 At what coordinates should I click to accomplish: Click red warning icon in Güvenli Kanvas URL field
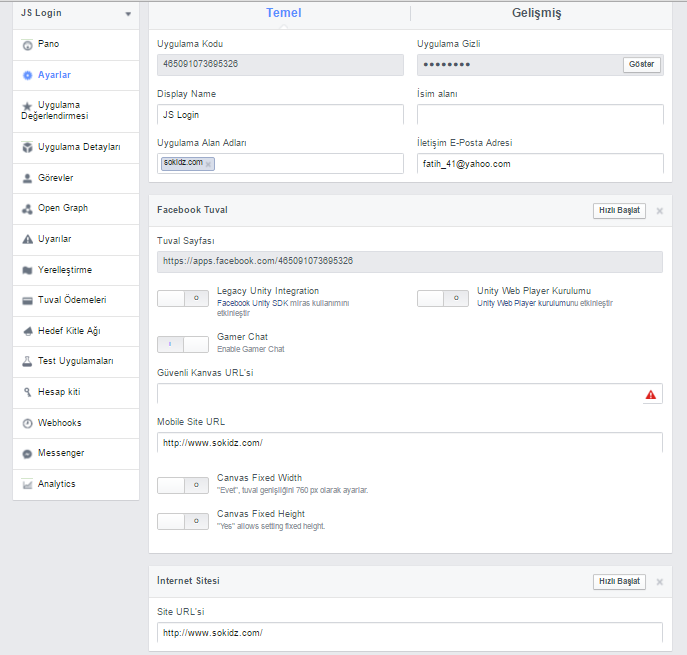pos(651,395)
